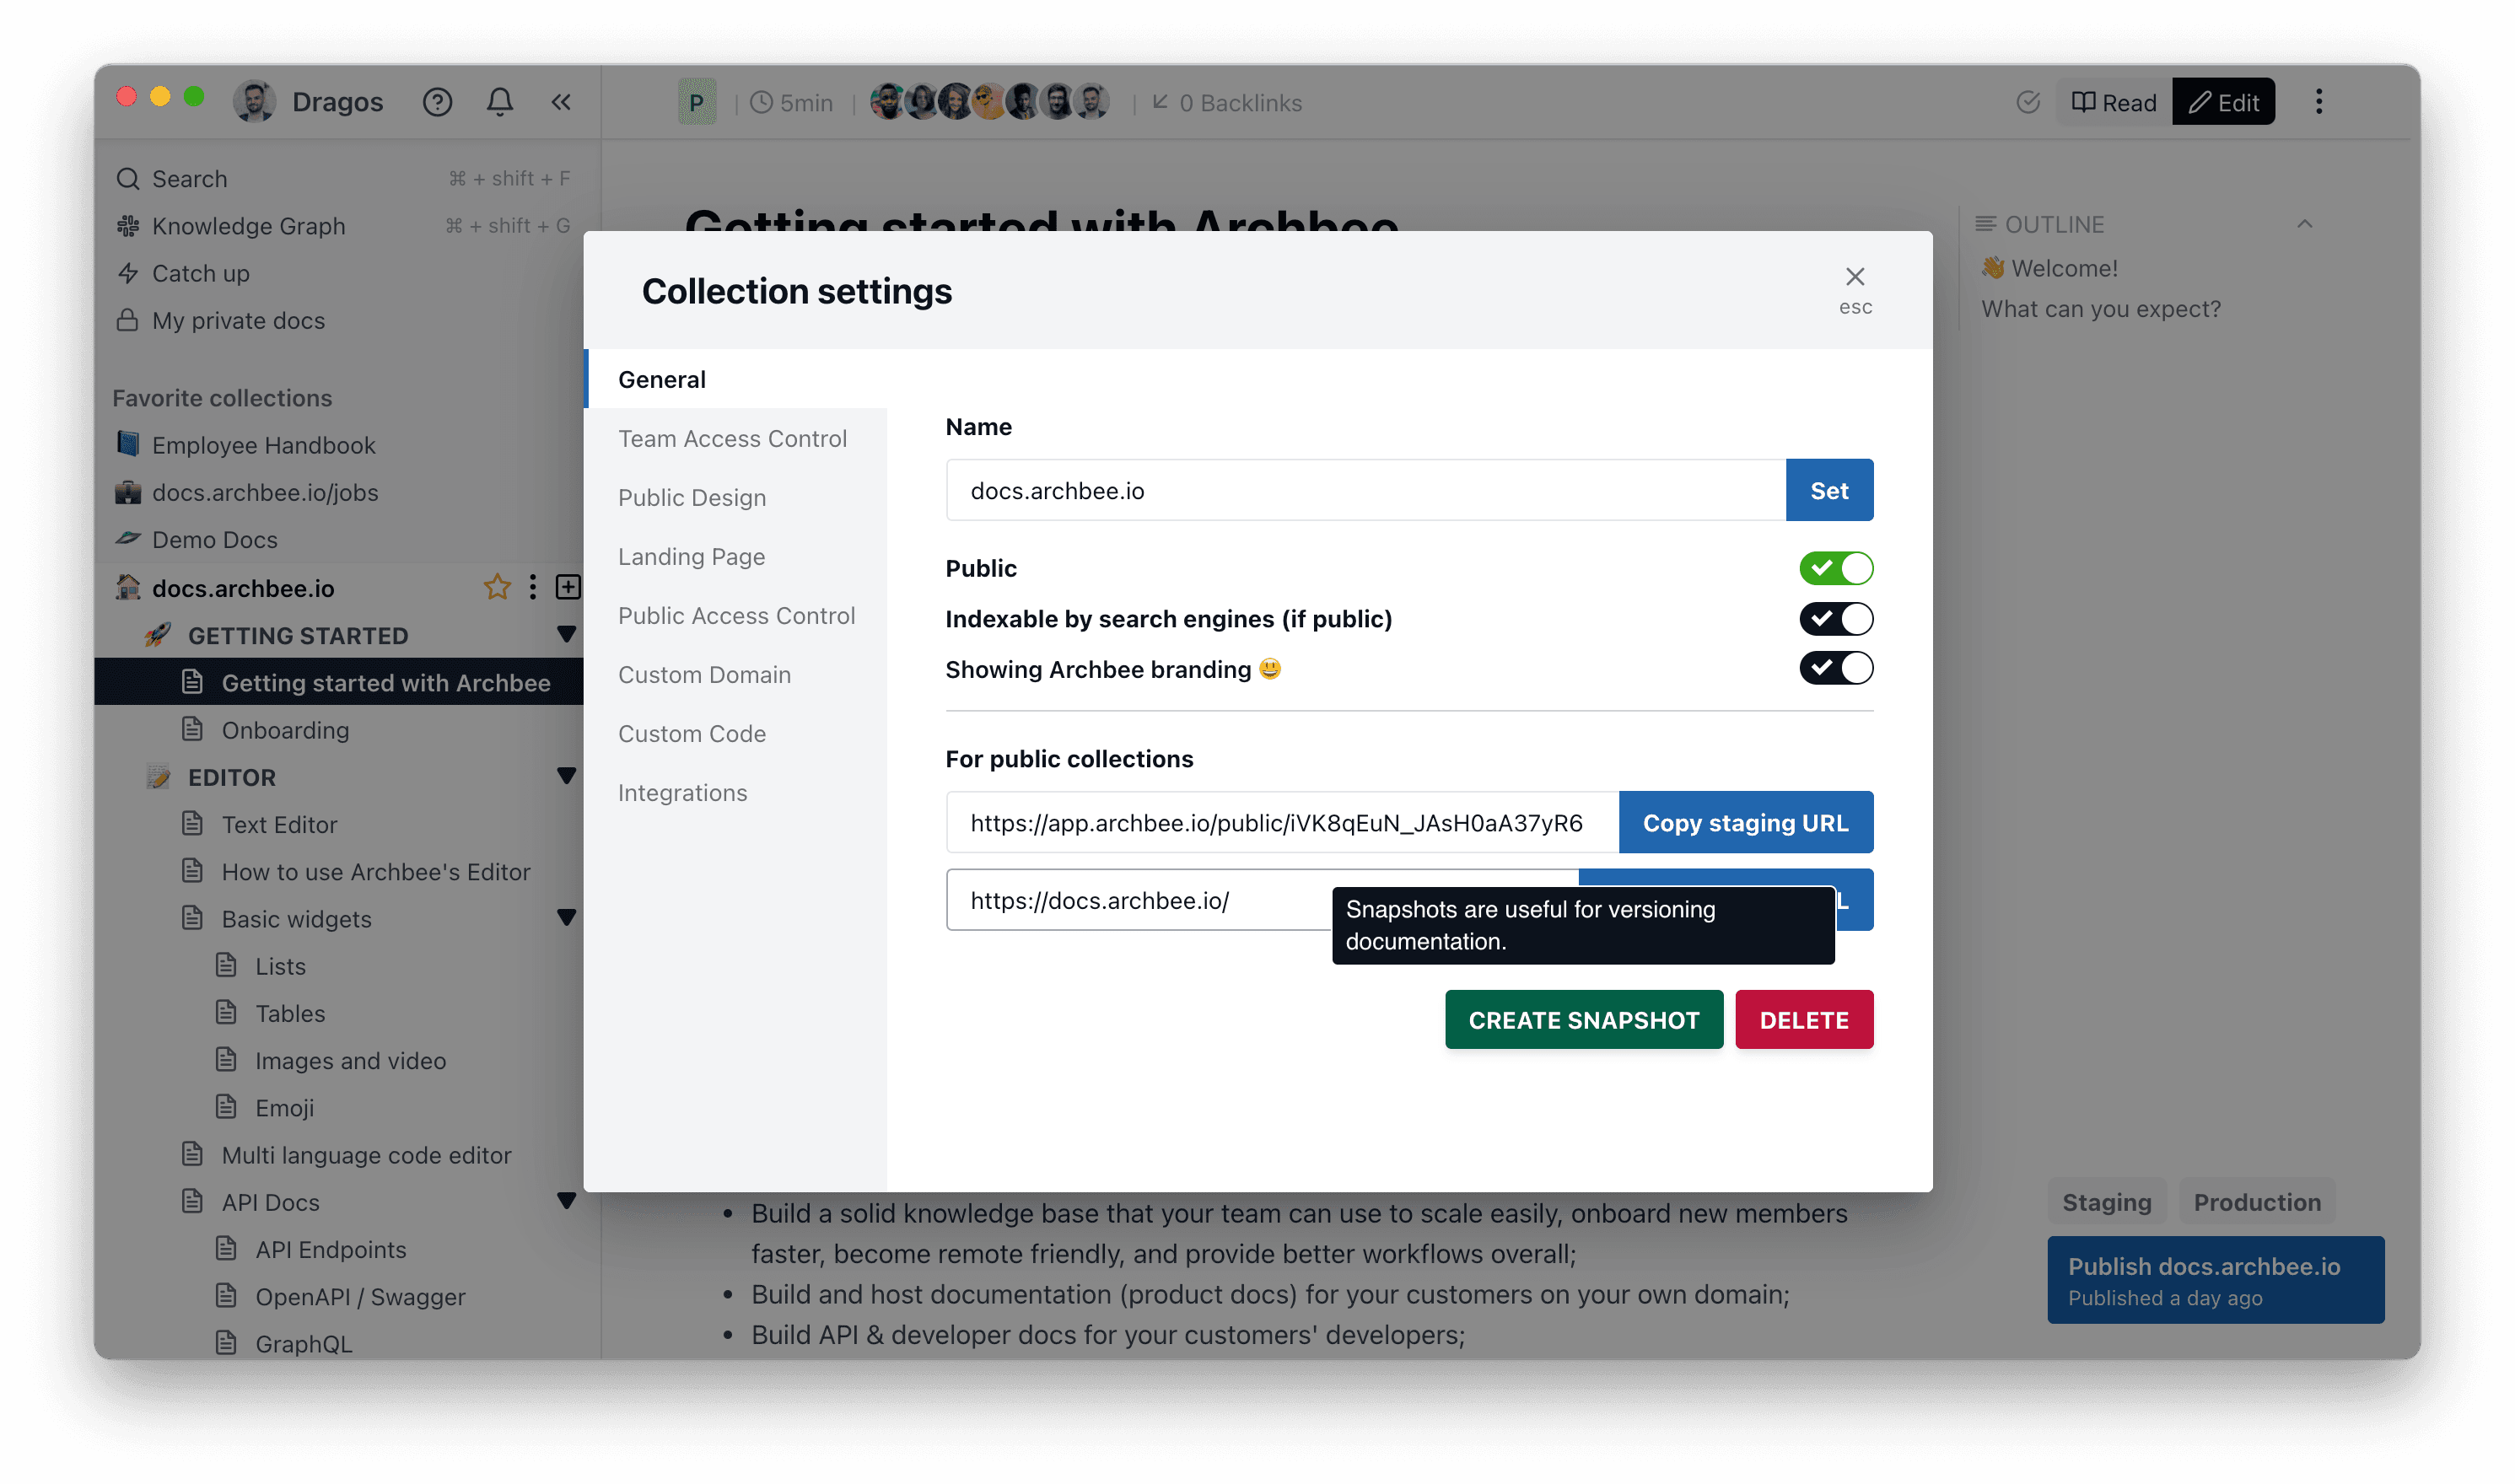Disable Showing Archbee branding switch
The height and width of the screenshot is (1484, 2515).
pos(1836,668)
